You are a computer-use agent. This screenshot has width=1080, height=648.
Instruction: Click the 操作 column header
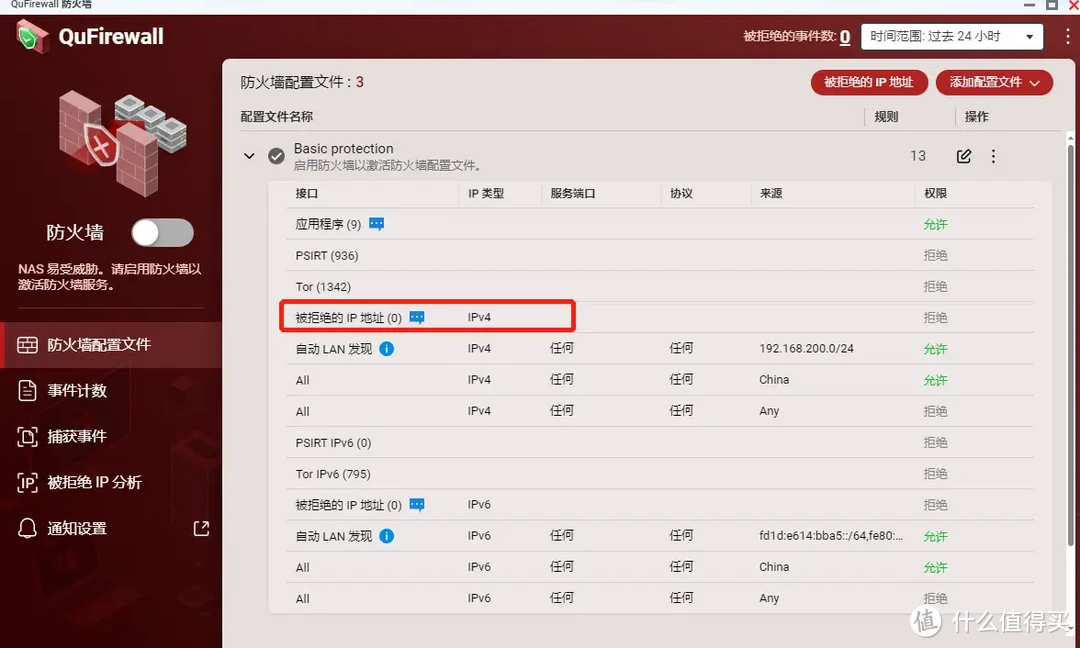(x=977, y=117)
